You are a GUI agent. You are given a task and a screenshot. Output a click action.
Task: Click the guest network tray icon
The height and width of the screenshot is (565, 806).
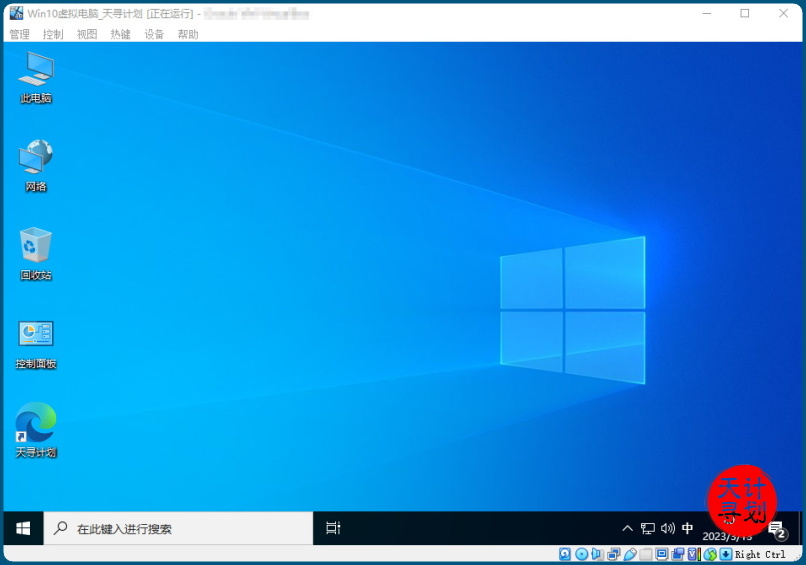pyautogui.click(x=648, y=528)
